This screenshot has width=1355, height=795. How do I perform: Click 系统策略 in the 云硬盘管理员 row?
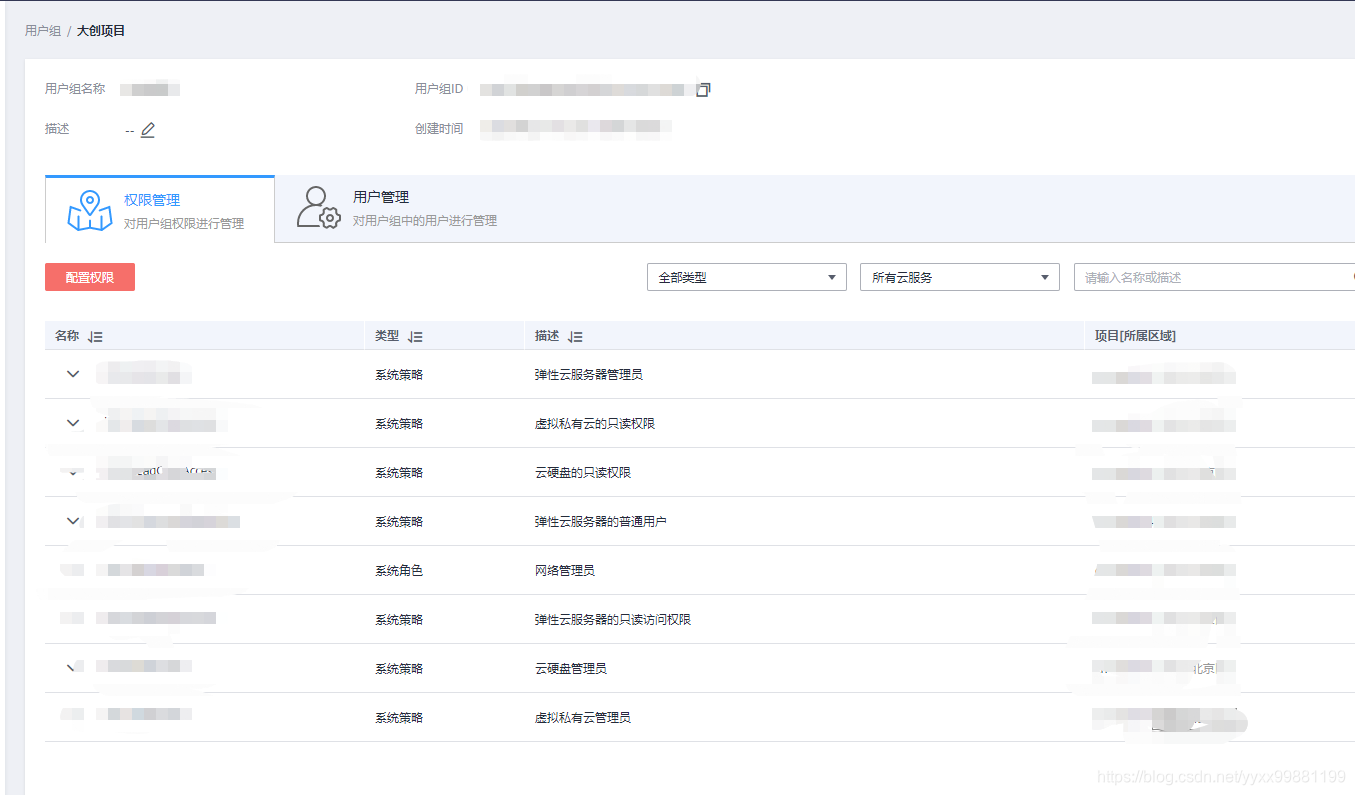point(399,669)
